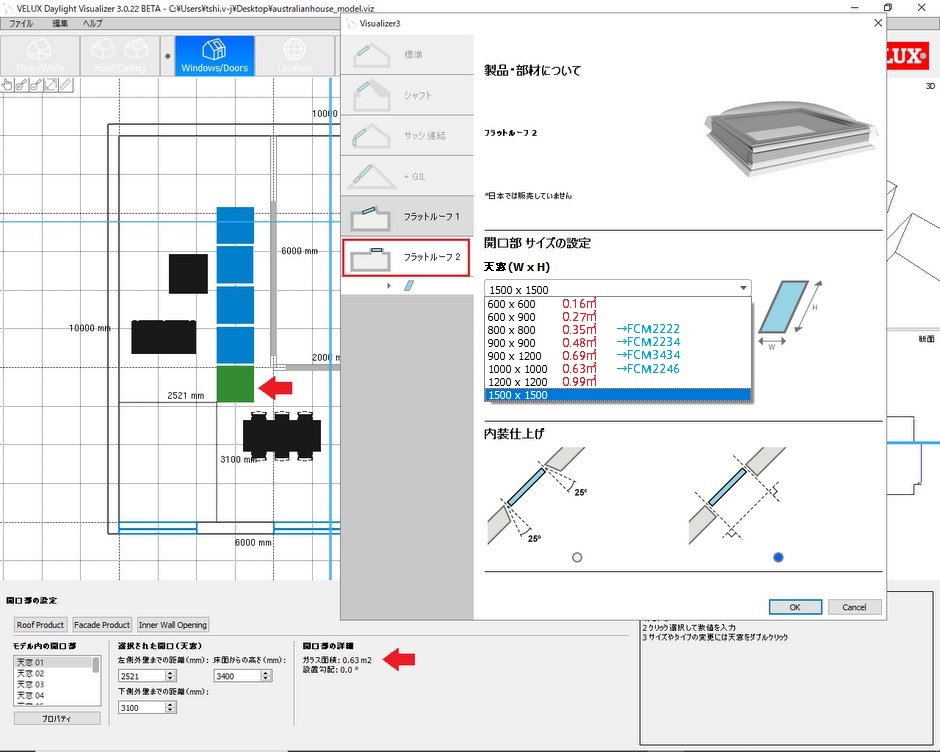The image size is (940, 752).
Task: Open プロパティ for the selected opening
Action: coord(57,718)
